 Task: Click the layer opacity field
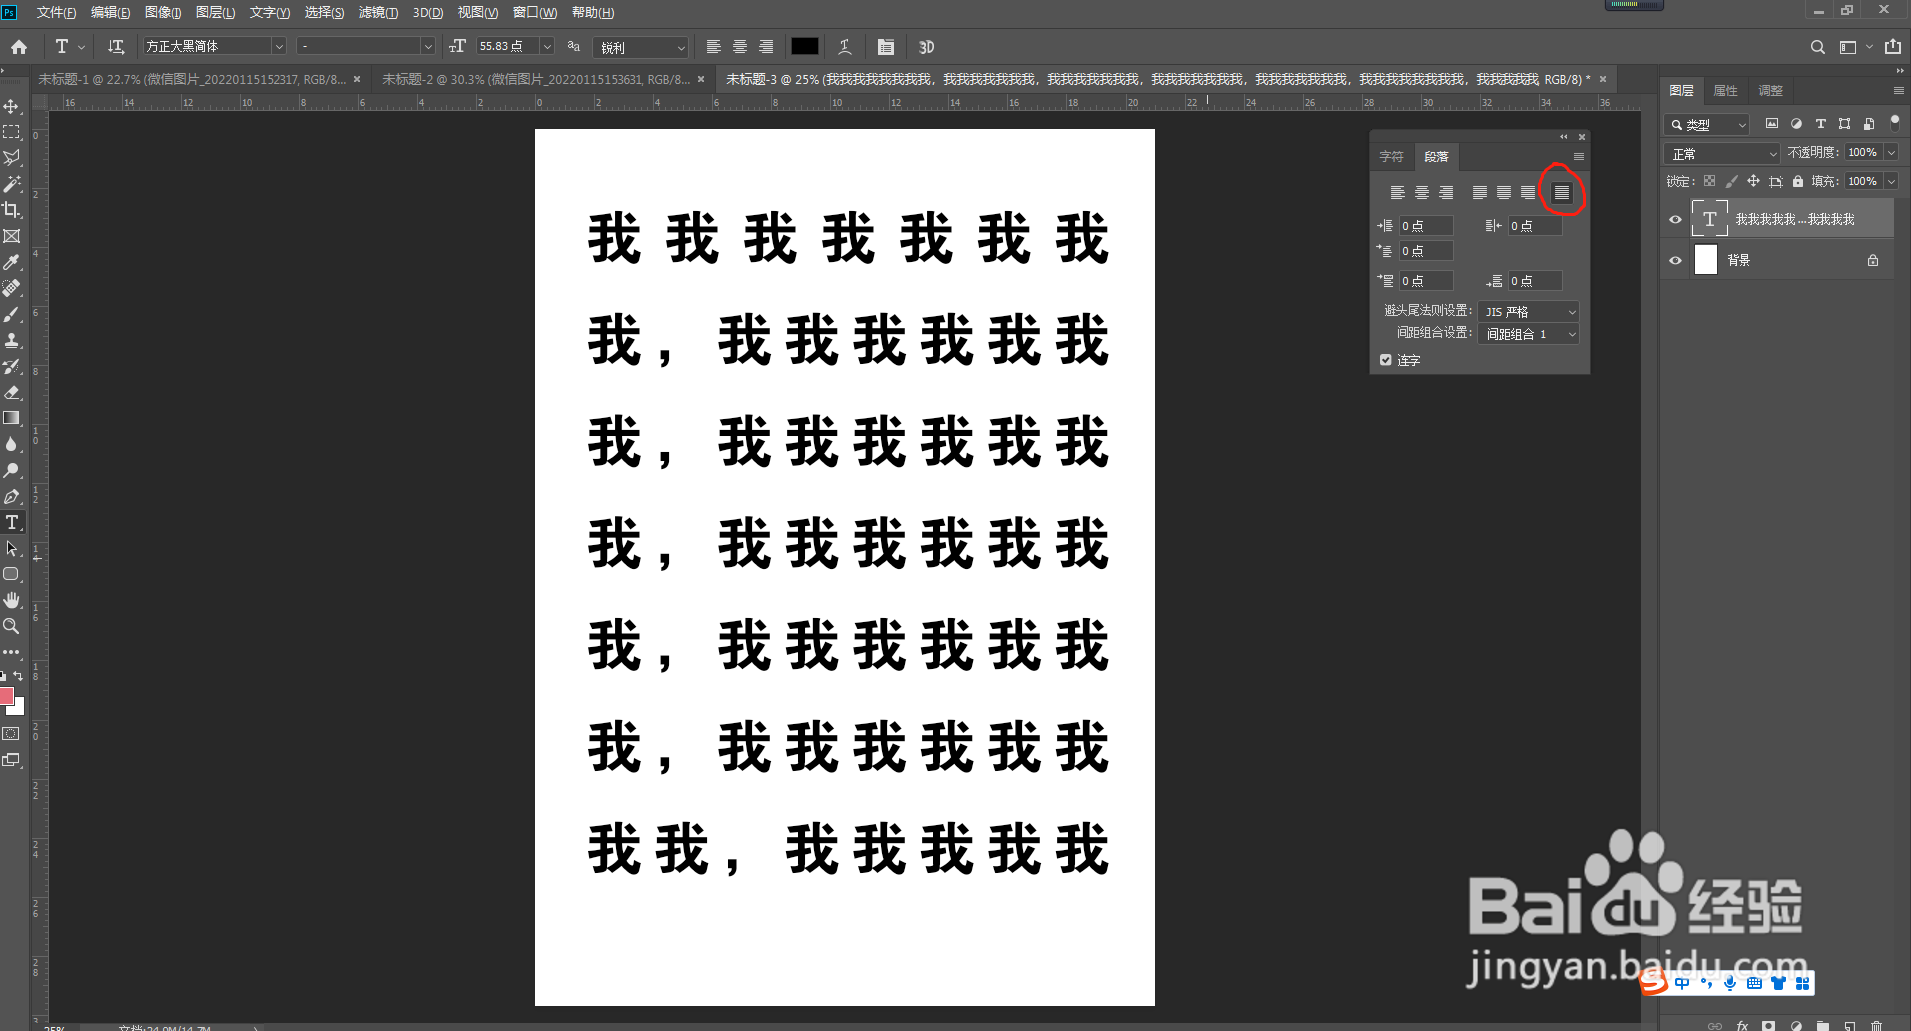tap(1863, 152)
